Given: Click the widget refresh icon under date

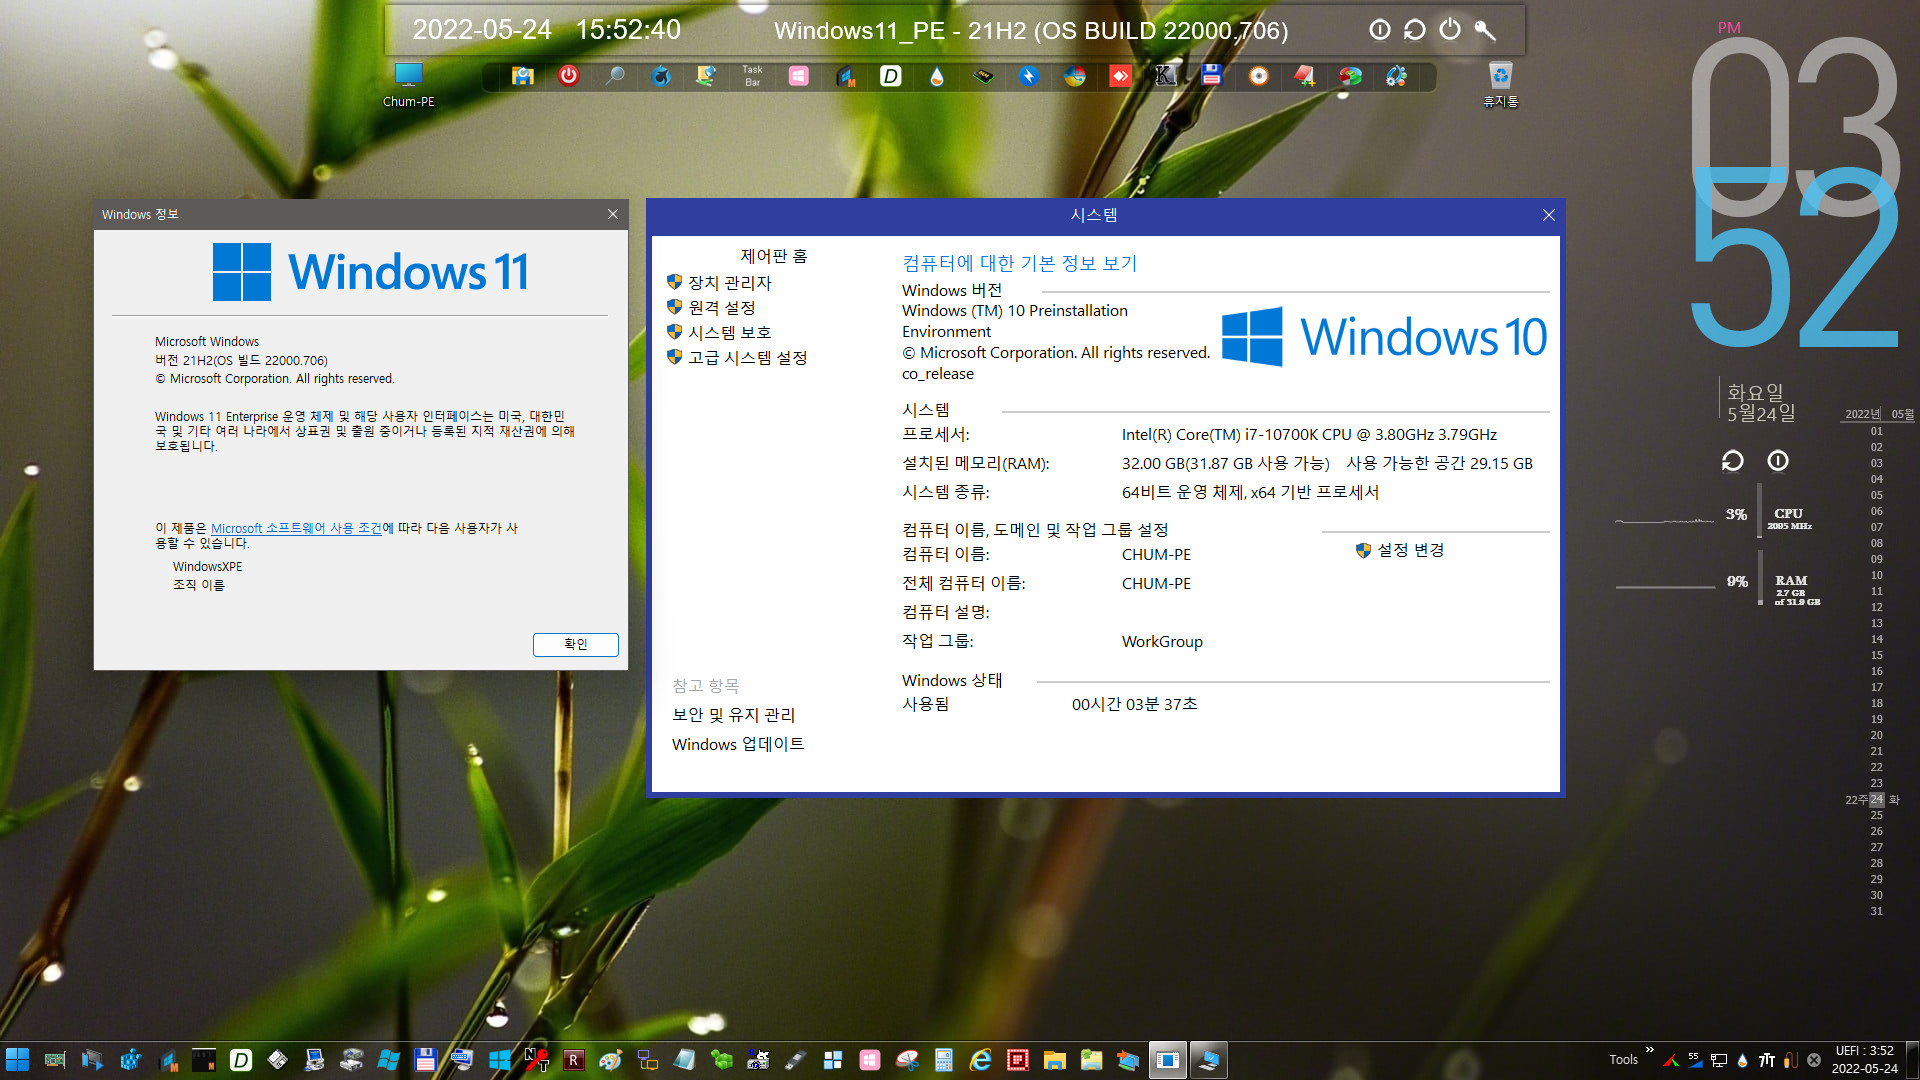Looking at the screenshot, I should [x=1732, y=461].
